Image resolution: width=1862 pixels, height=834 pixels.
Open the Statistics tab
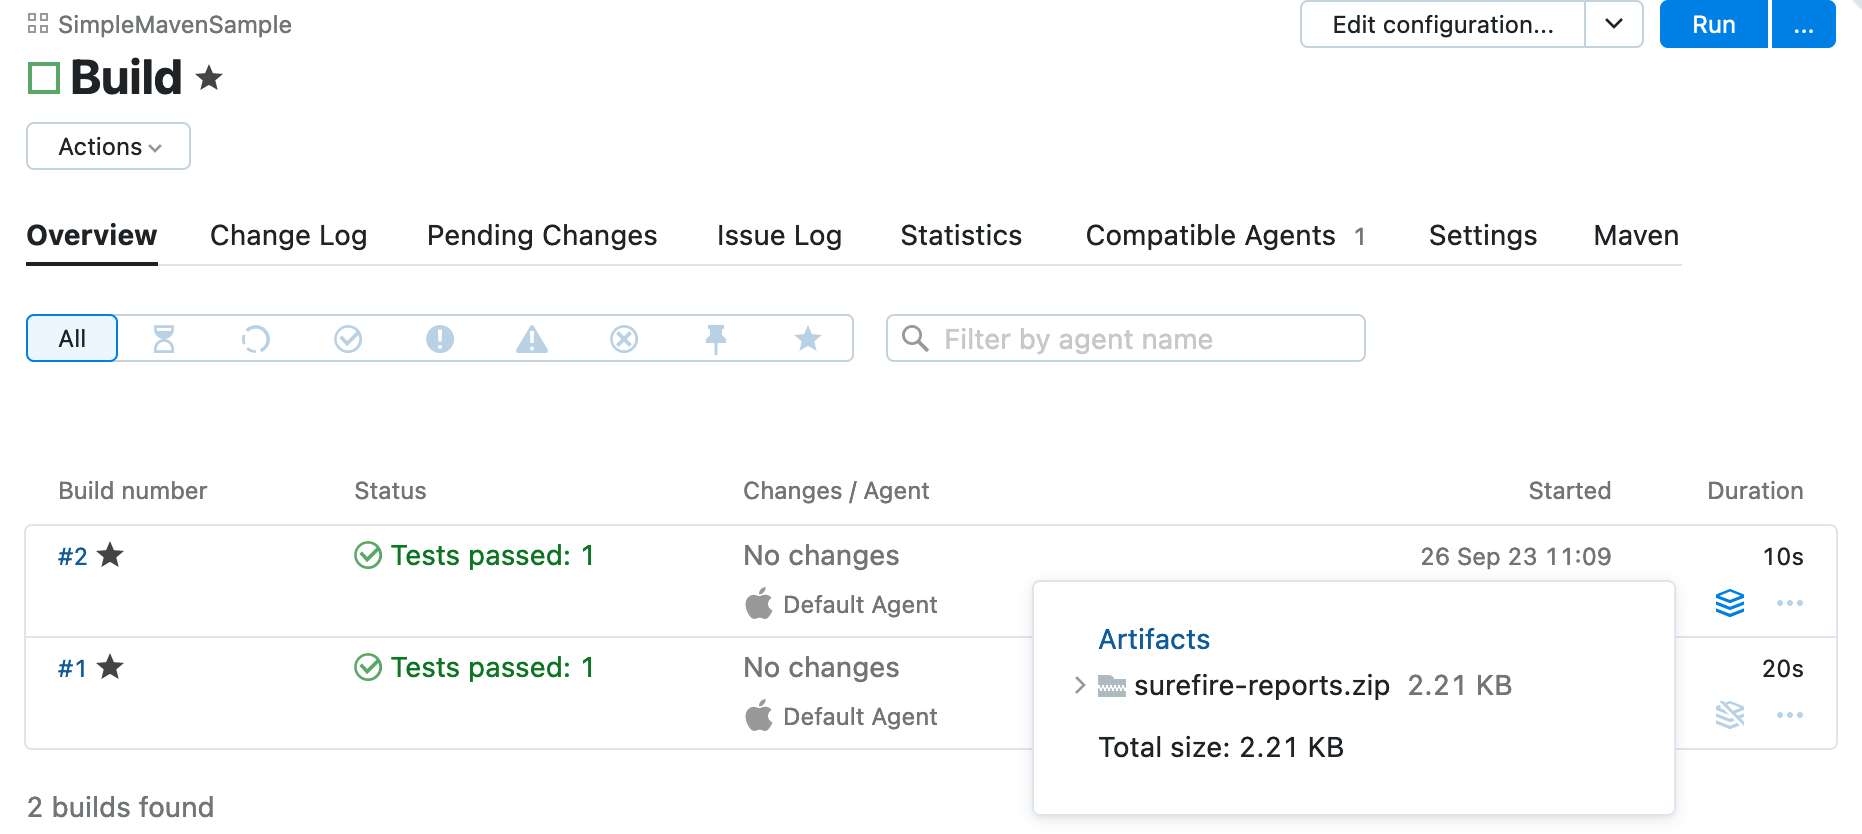[960, 236]
